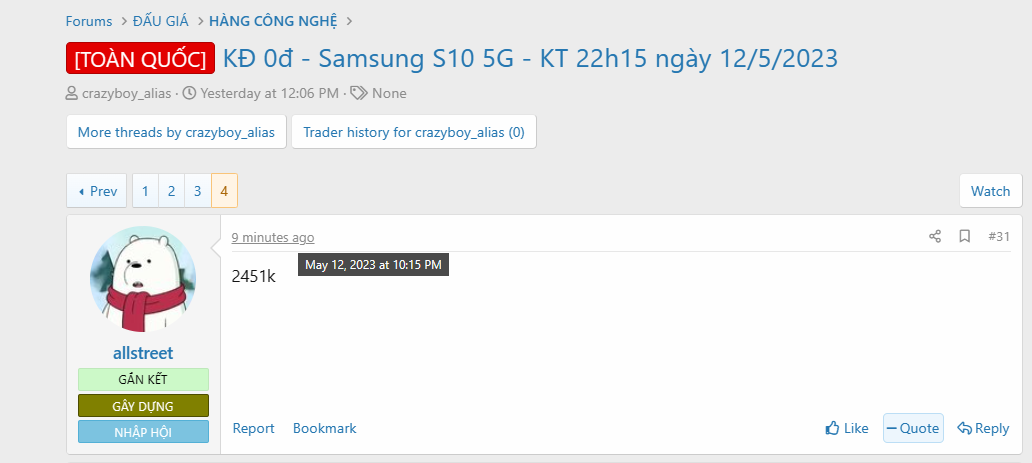
Task: Click the share icon on post #31
Action: coord(935,236)
